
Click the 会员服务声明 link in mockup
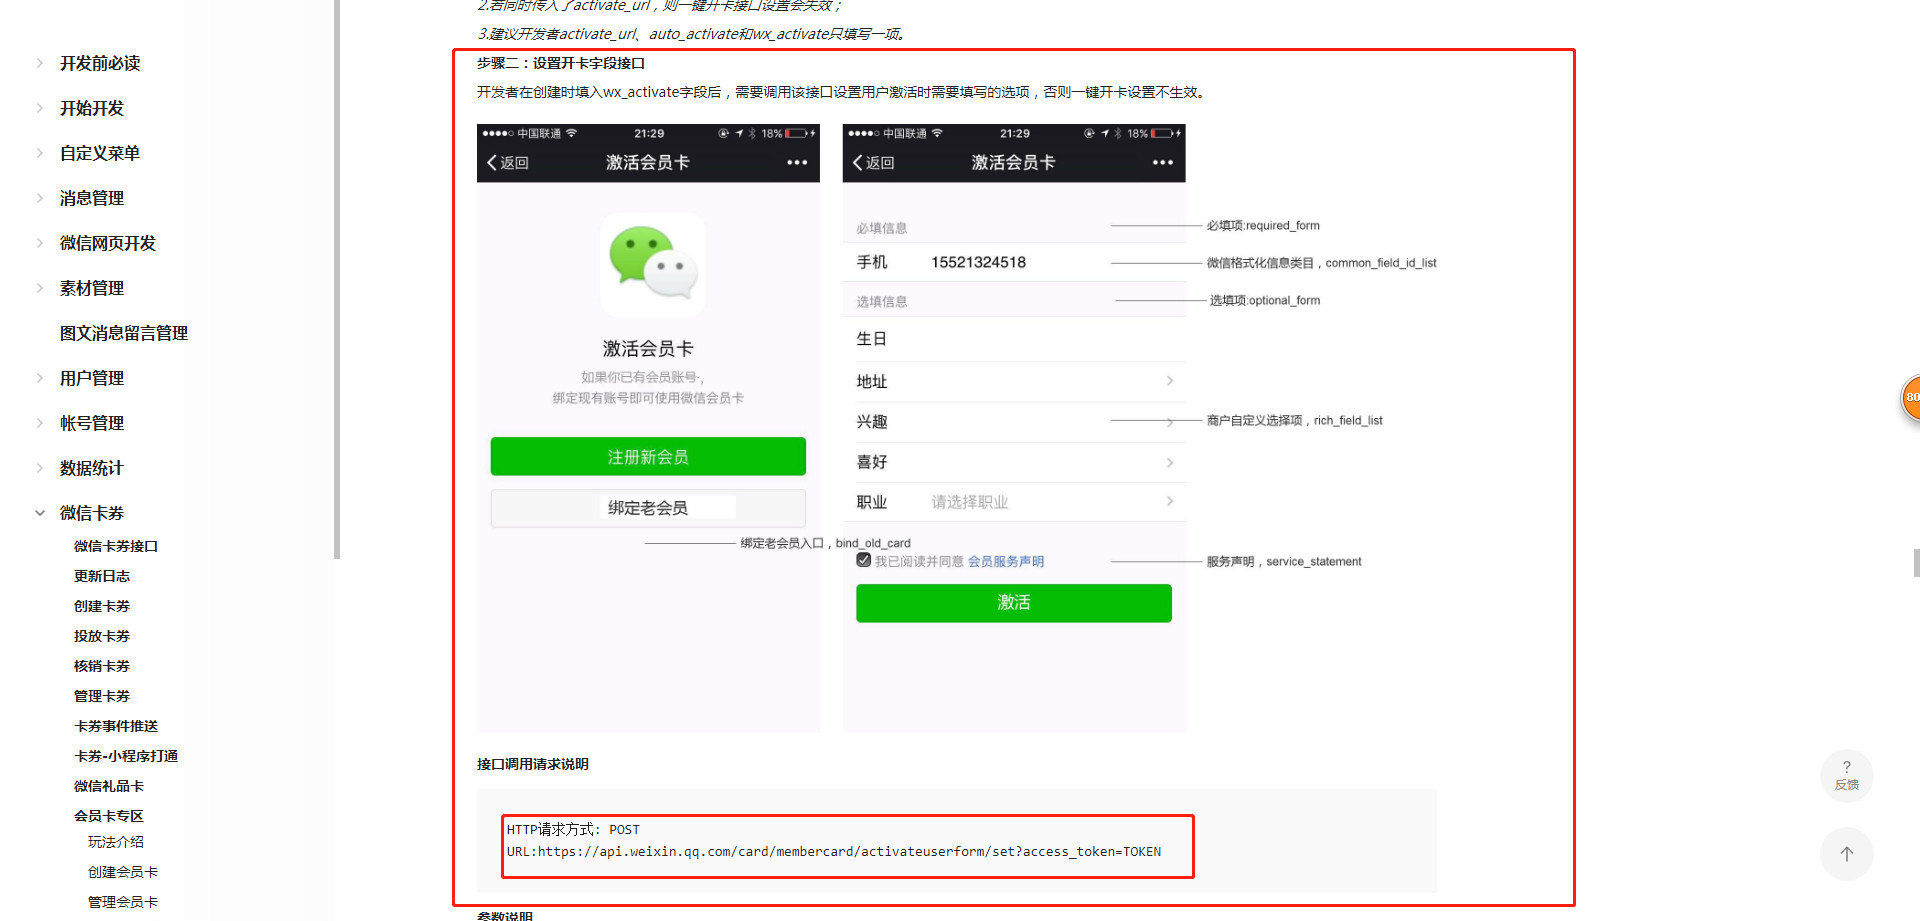(x=1006, y=562)
